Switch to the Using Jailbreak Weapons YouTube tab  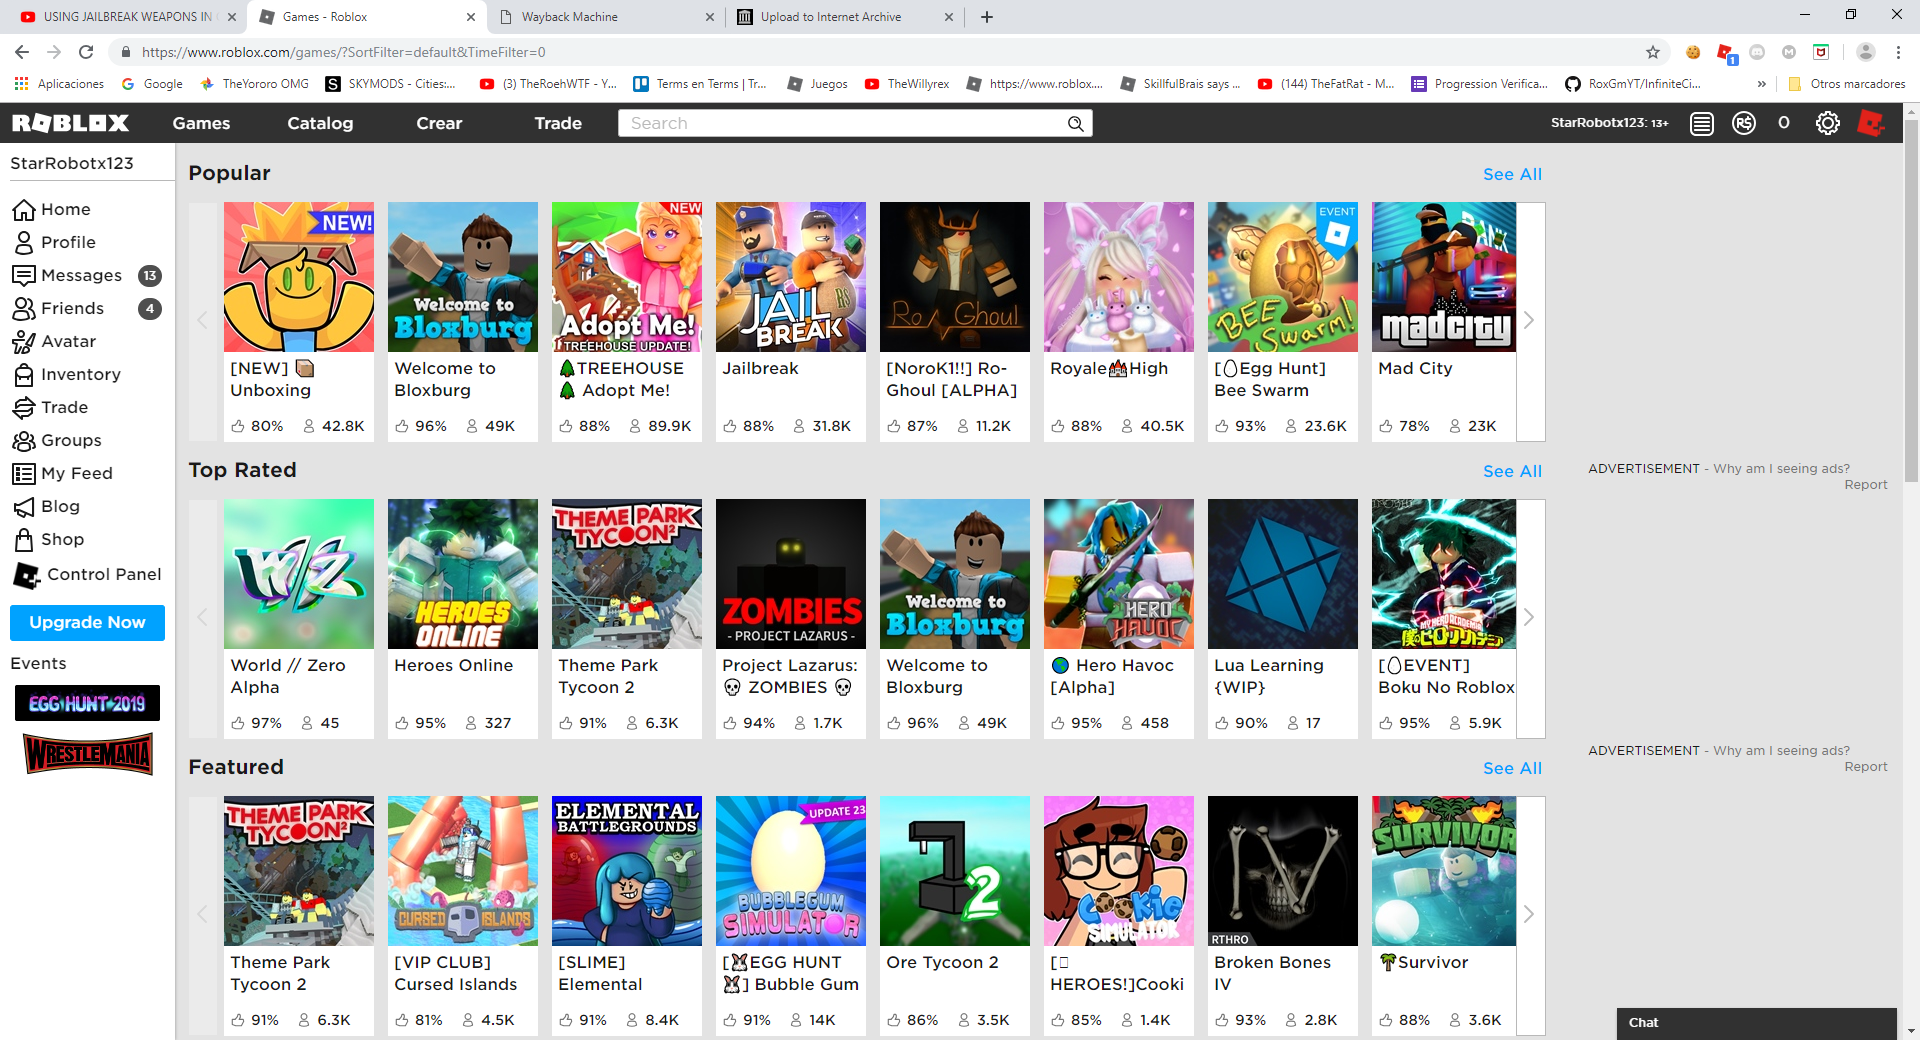[x=128, y=17]
